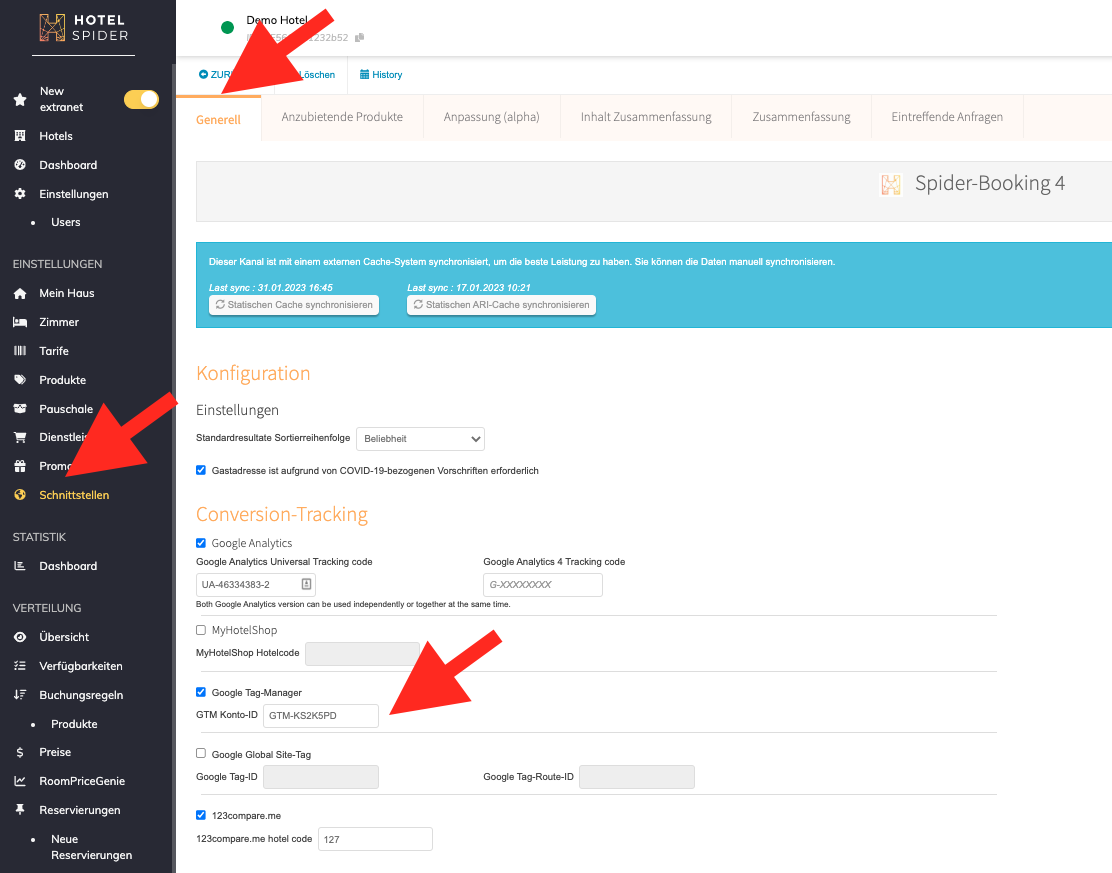Click the Tarife barcode icon

click(x=20, y=351)
